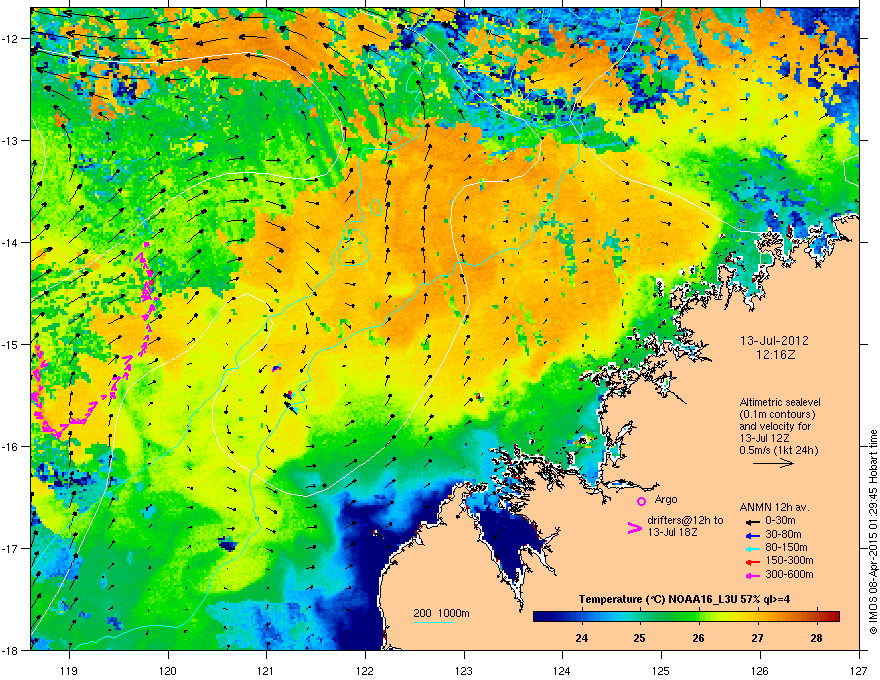The image size is (880, 680).
Task: Click latitude axis label '-13'
Action: click(10, 141)
